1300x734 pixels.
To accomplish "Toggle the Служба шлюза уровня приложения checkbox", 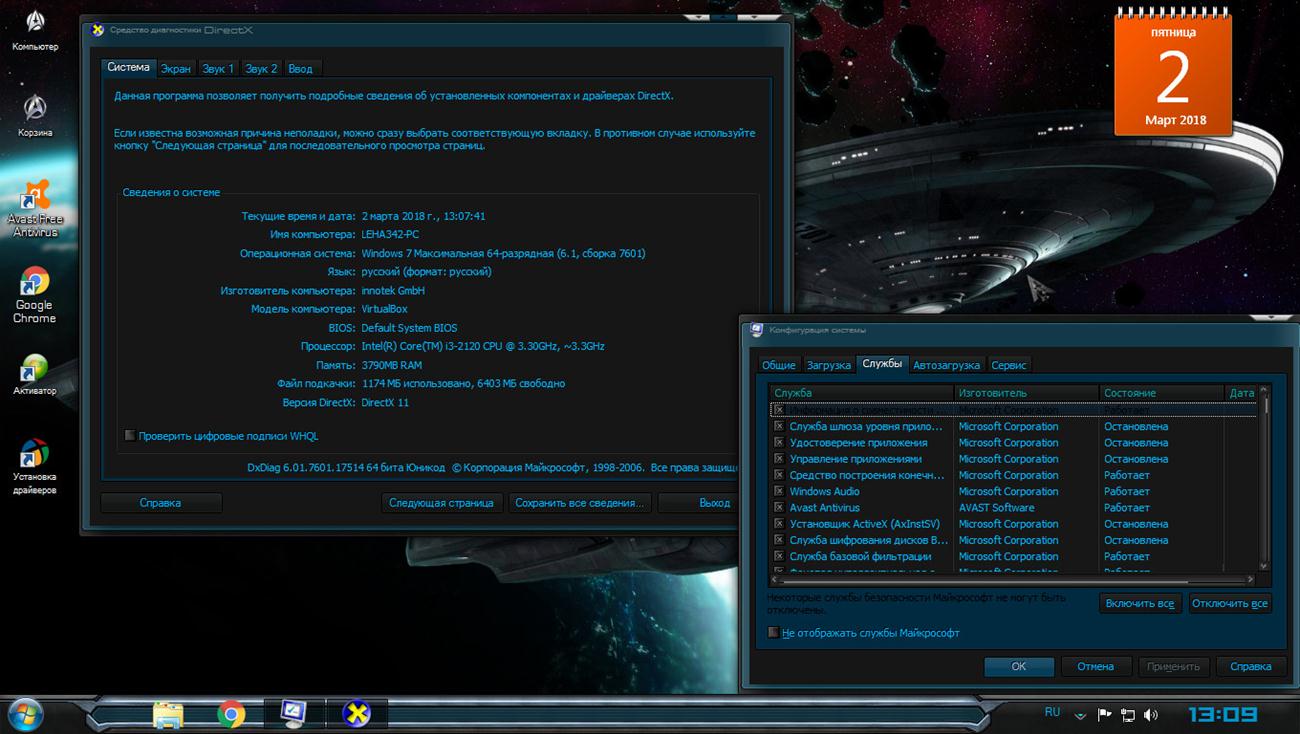I will tap(779, 426).
